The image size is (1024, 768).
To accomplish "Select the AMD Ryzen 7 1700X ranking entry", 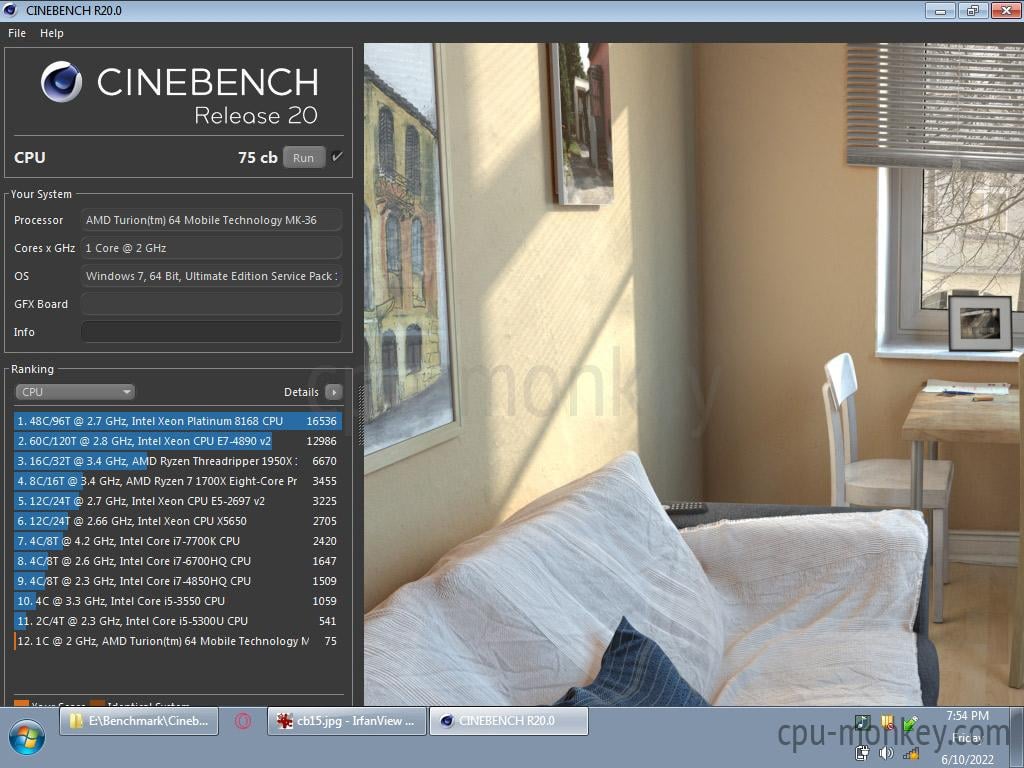I will (178, 481).
